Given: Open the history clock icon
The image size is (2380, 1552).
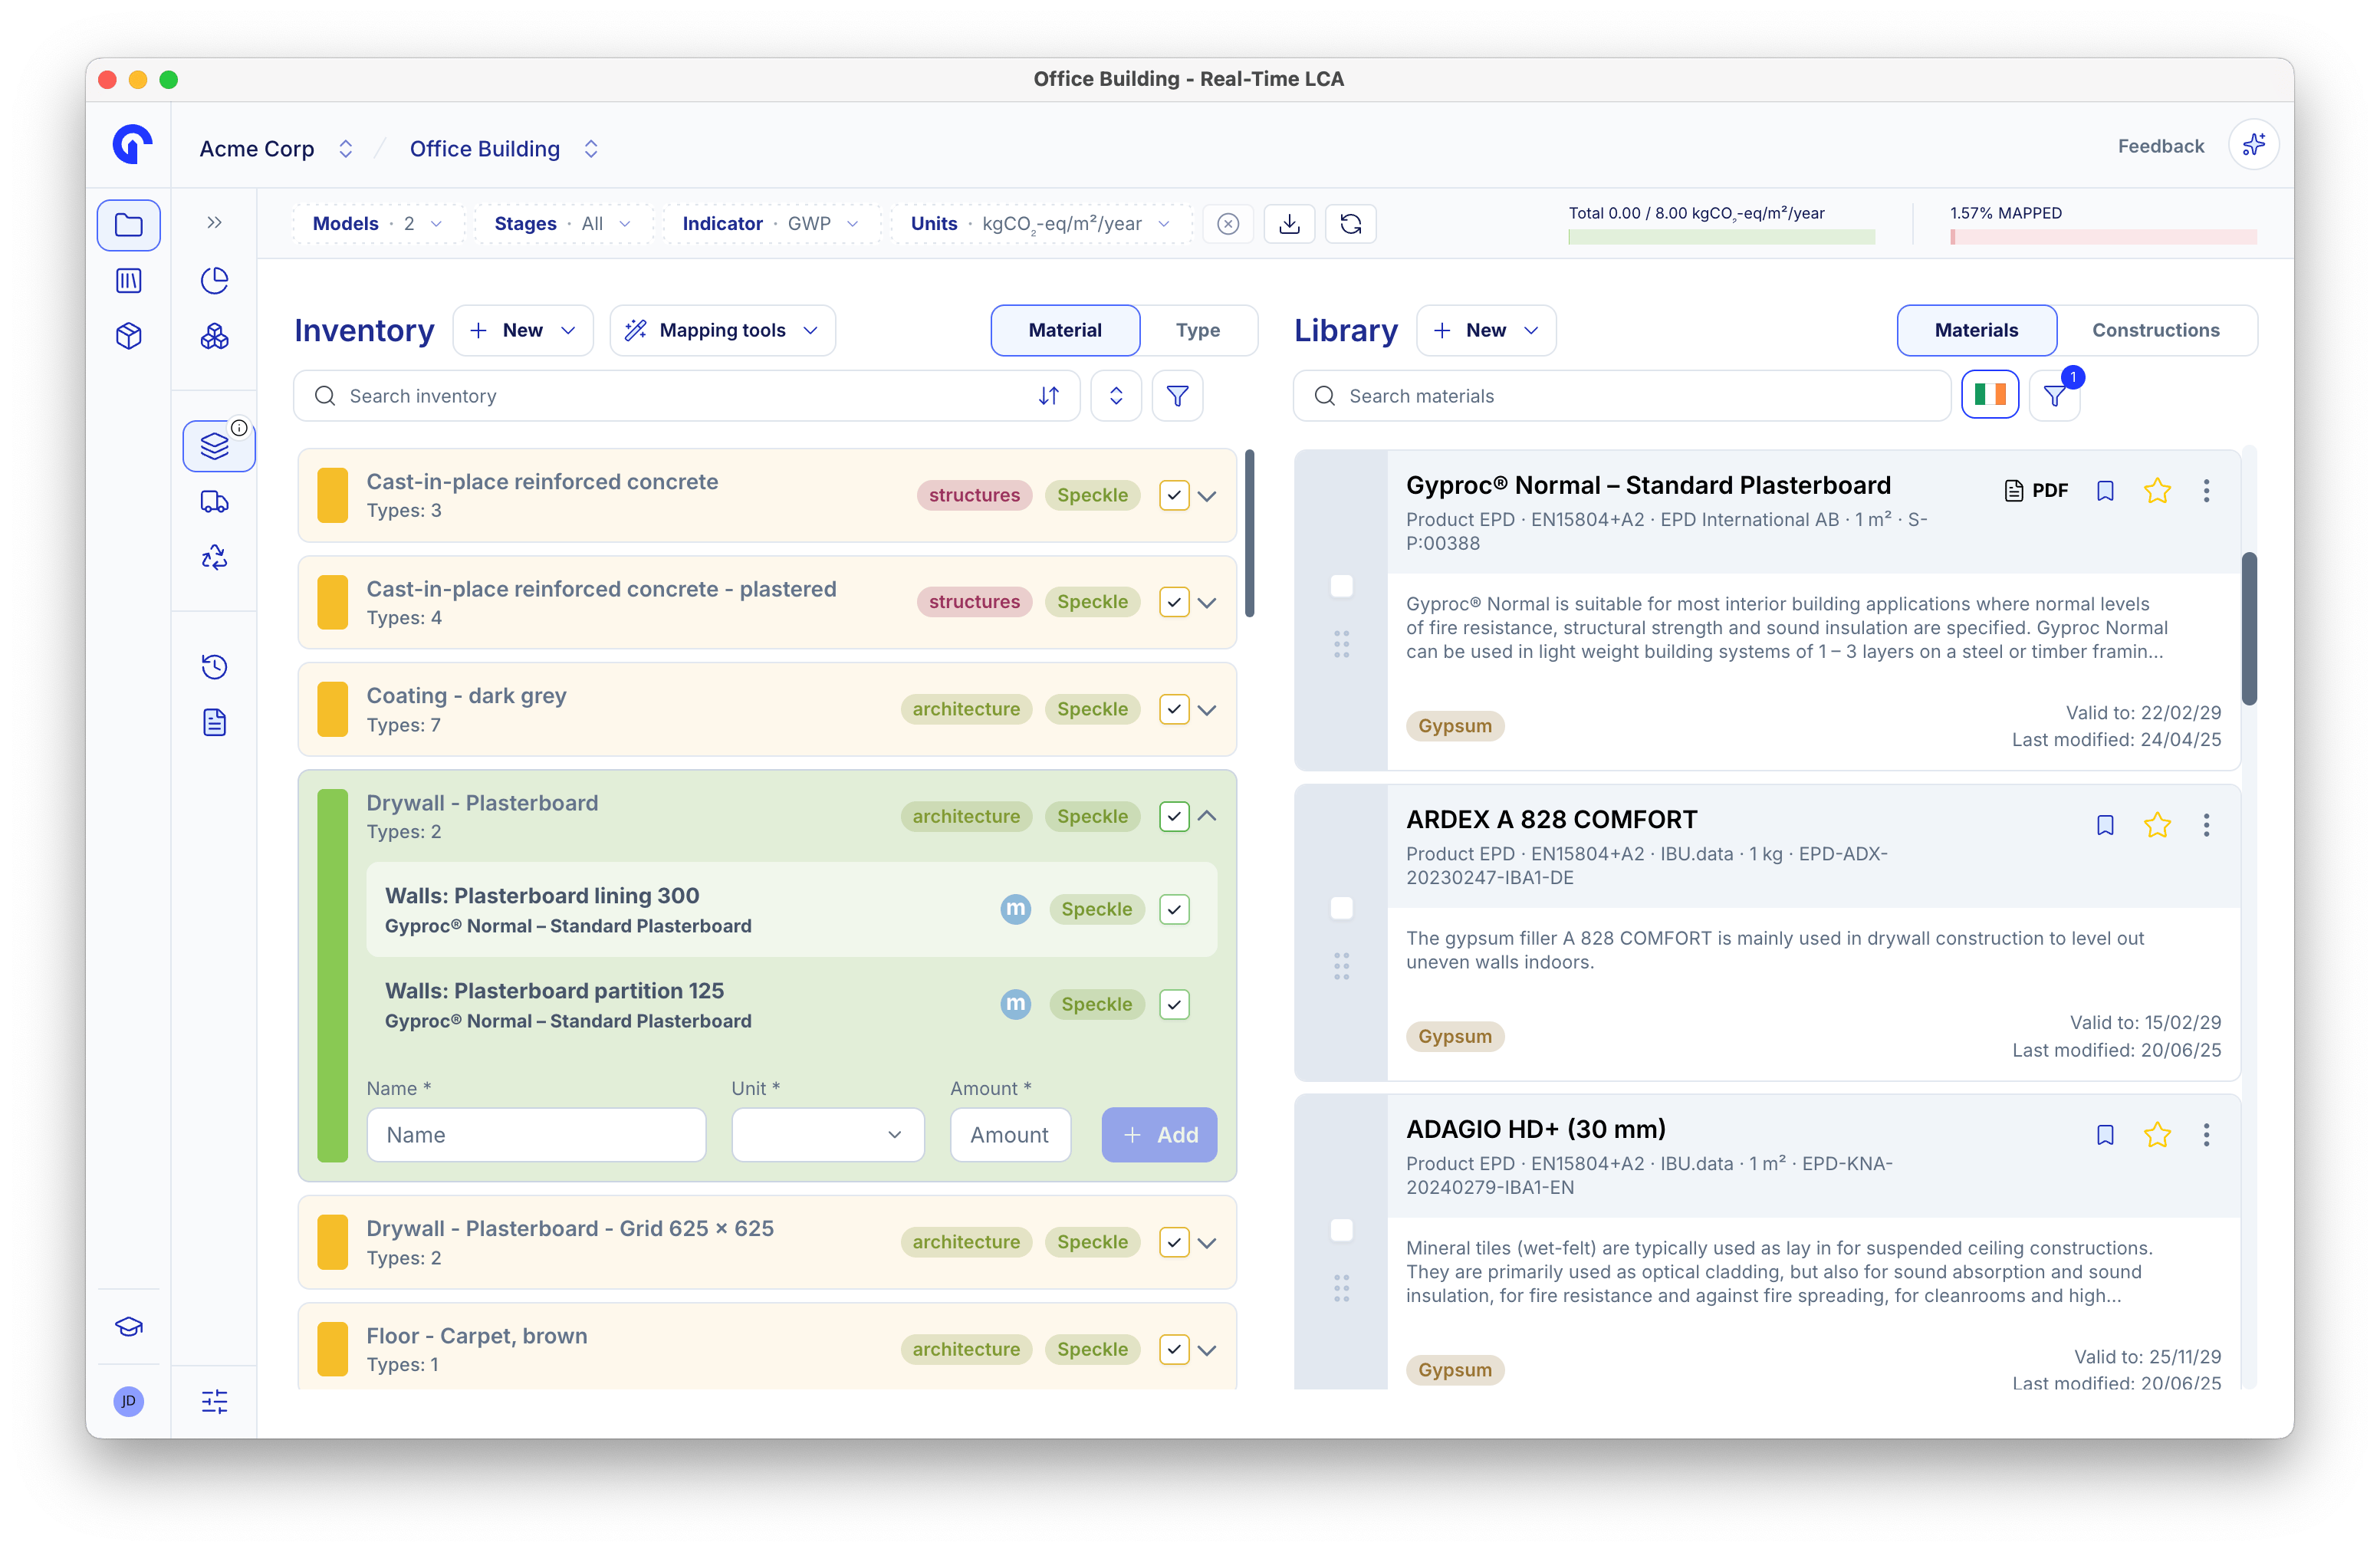Looking at the screenshot, I should [214, 667].
